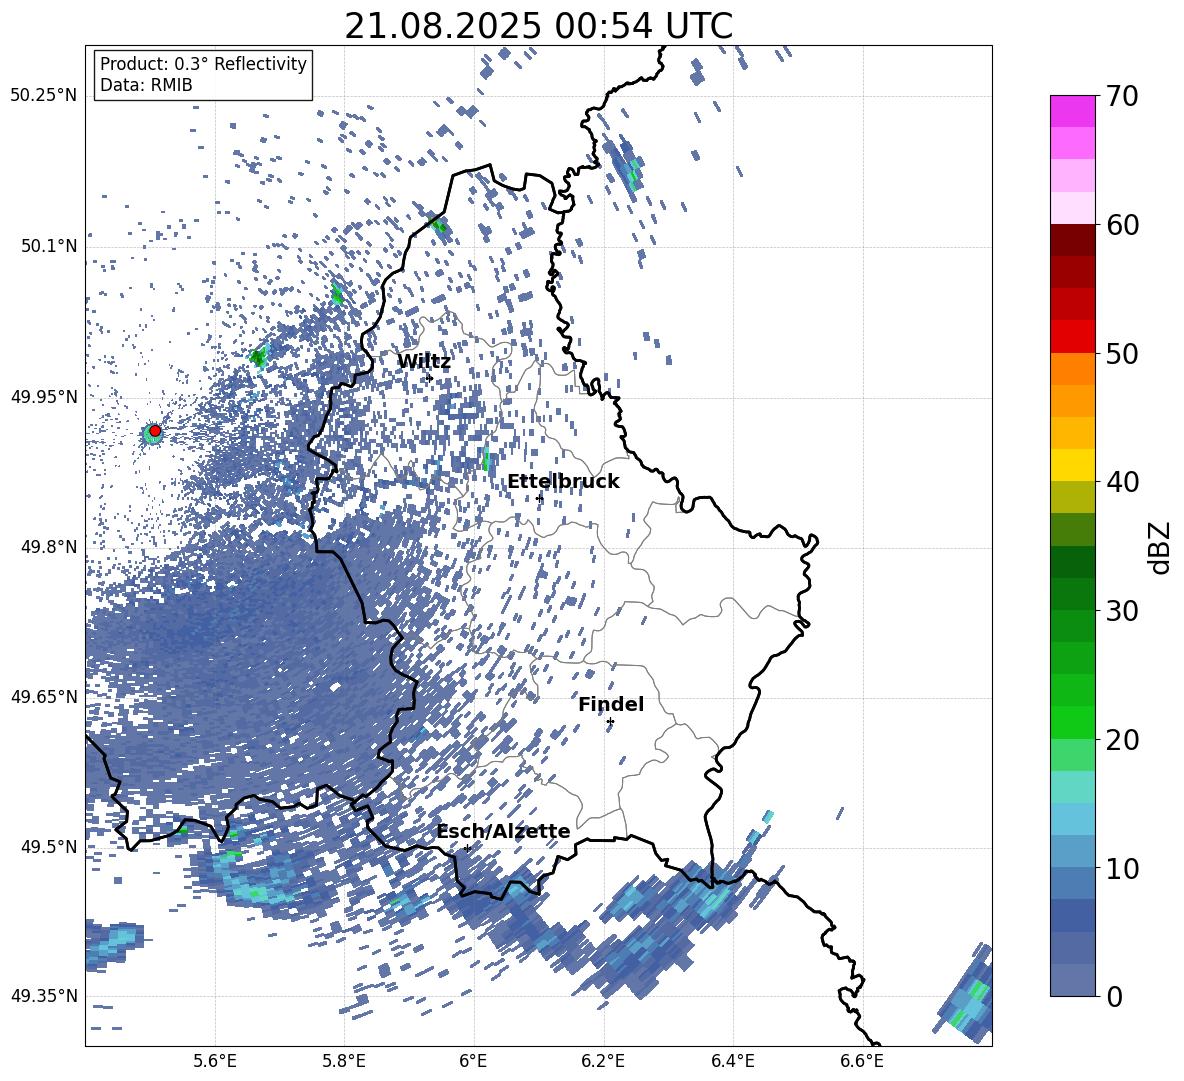The width and height of the screenshot is (1184, 1081).
Task: Click the 30 value on colorbar
Action: click(1122, 611)
